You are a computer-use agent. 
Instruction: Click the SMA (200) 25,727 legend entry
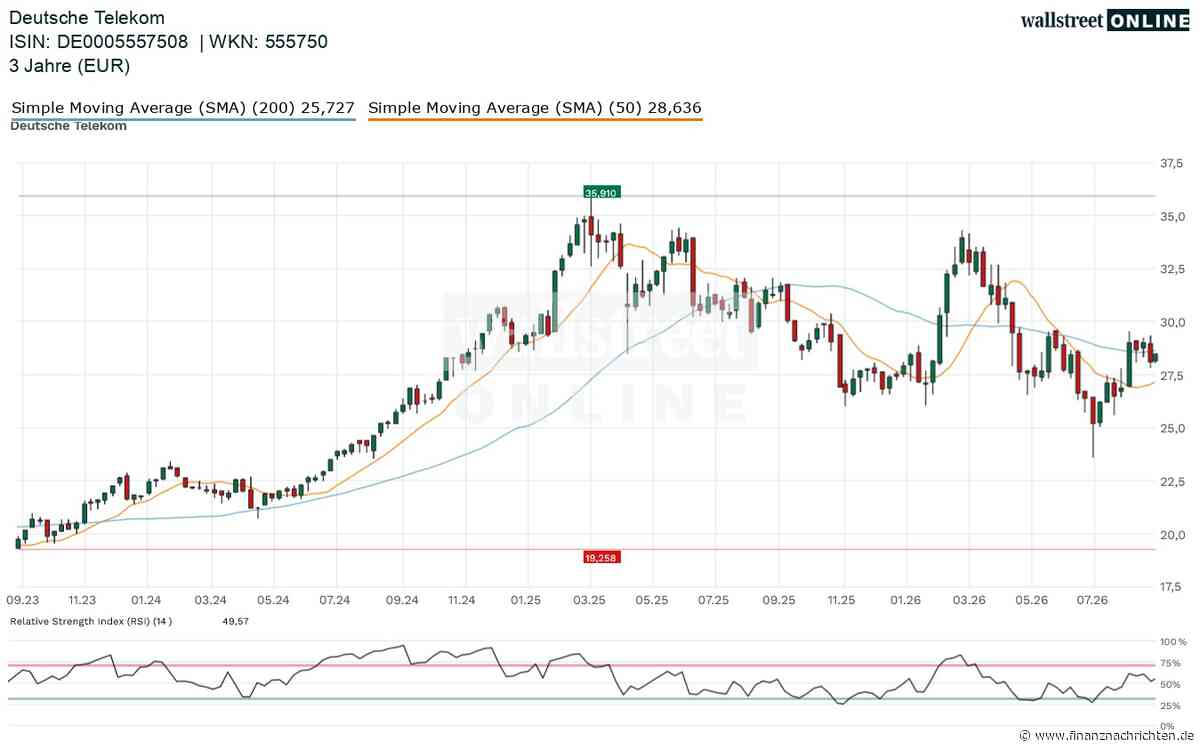click(x=183, y=107)
